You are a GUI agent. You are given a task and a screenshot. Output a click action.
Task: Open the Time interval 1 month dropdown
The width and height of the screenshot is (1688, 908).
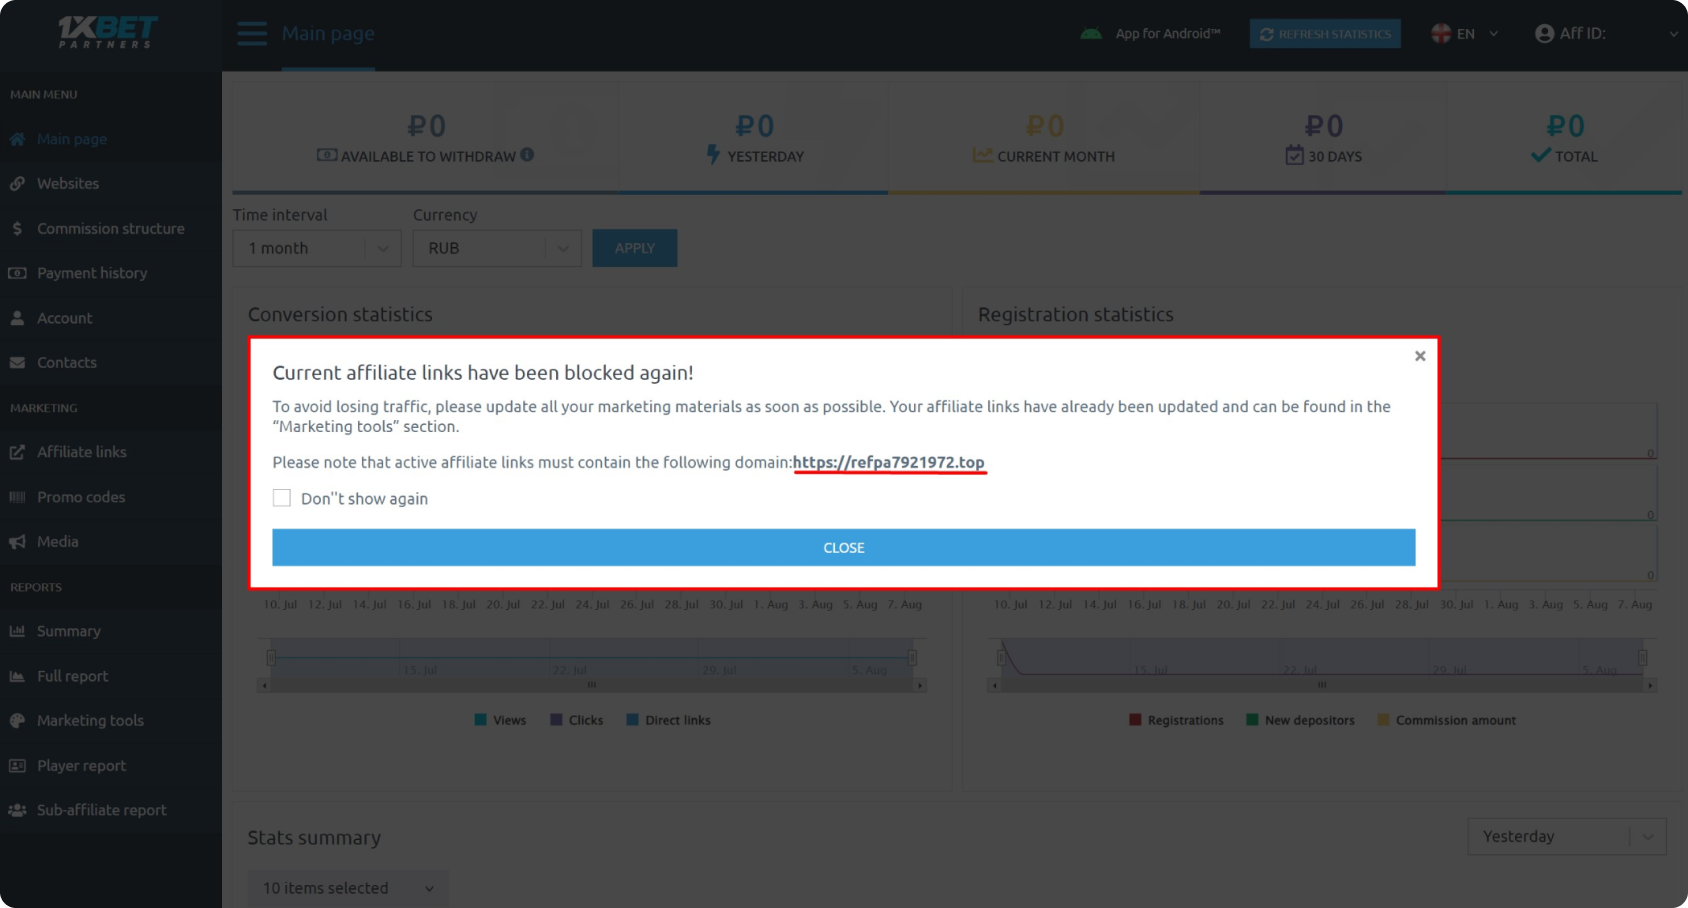pos(316,248)
